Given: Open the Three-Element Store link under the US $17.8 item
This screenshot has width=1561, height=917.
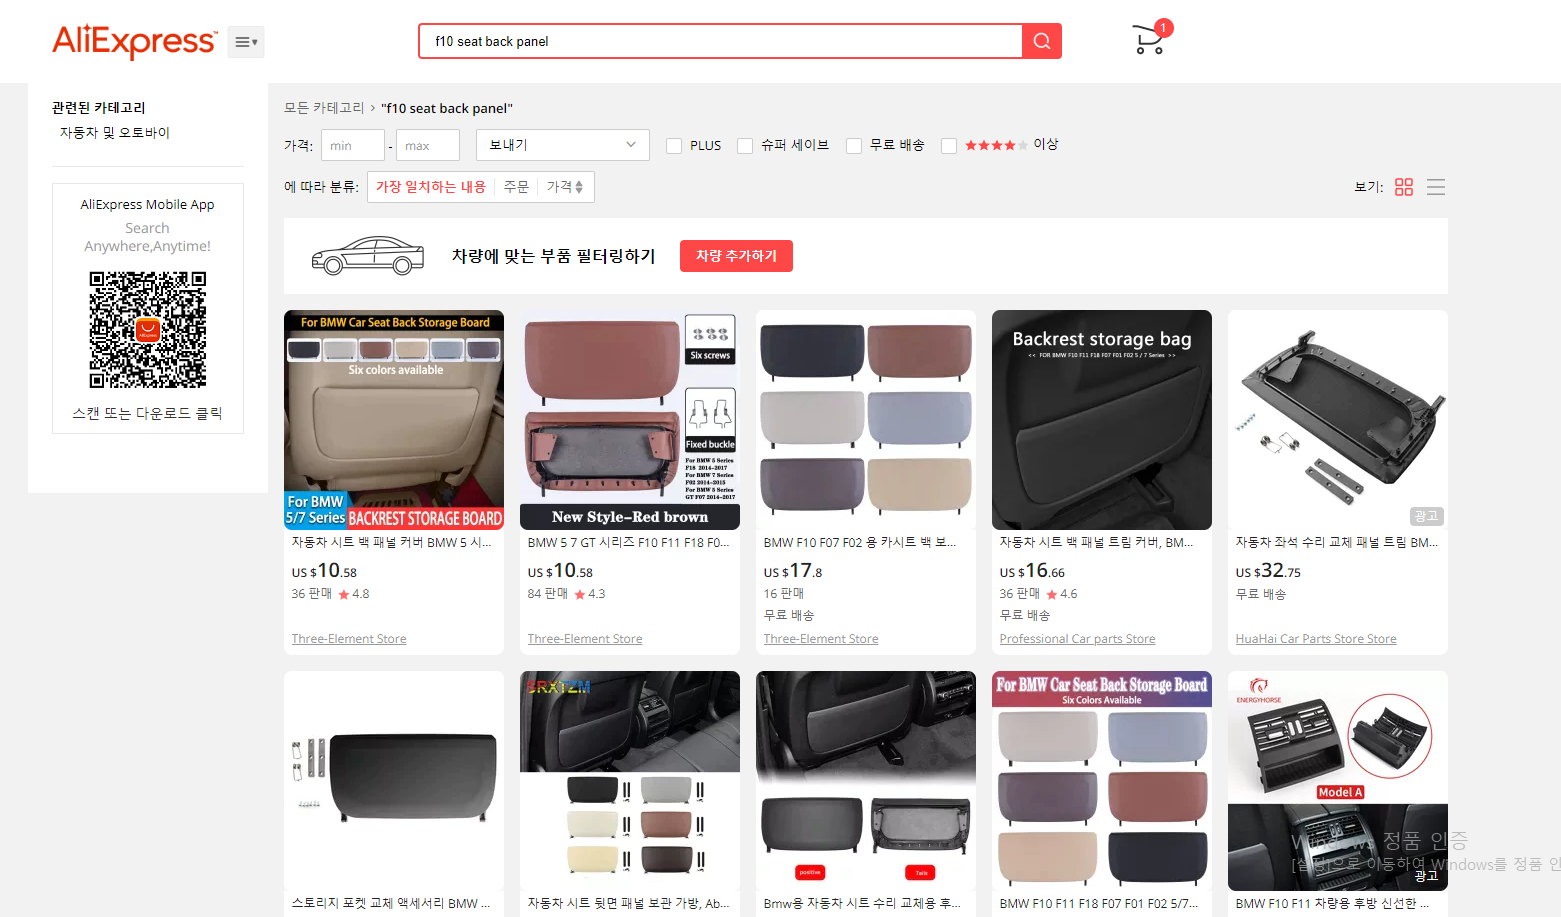Looking at the screenshot, I should [x=821, y=639].
